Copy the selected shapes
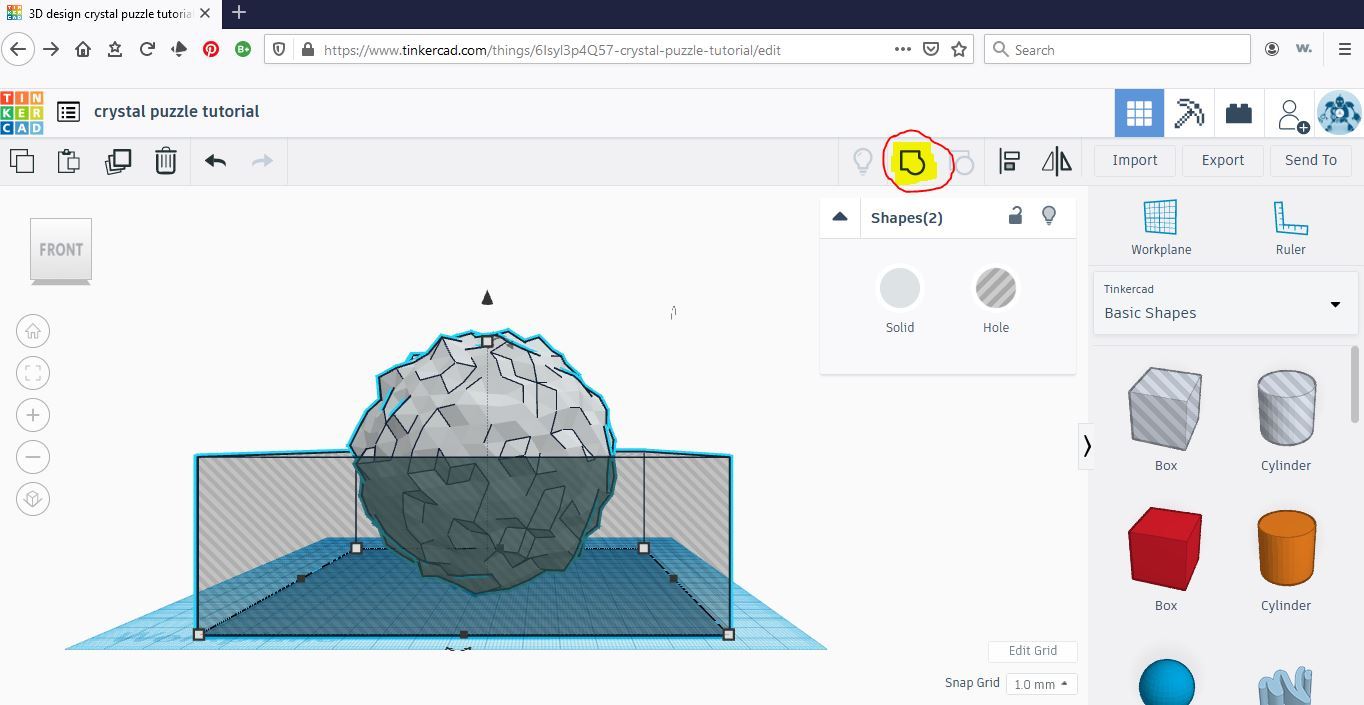Viewport: 1364px width, 705px height. click(22, 161)
